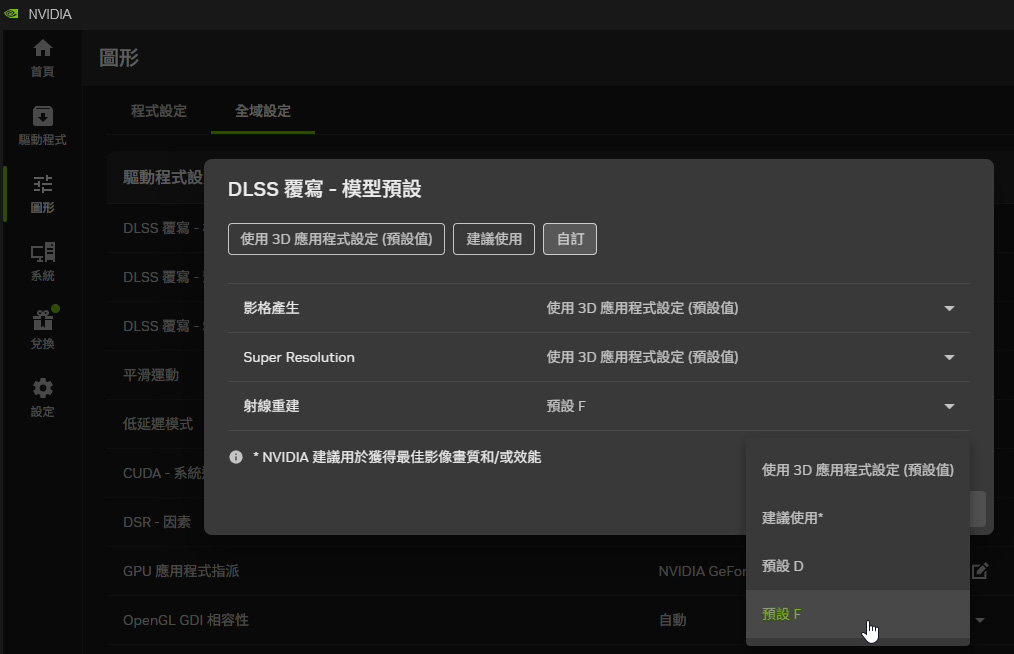Image resolution: width=1014 pixels, height=654 pixels.
Task: Click the DSR - 因素 setting row
Action: [x=156, y=522]
